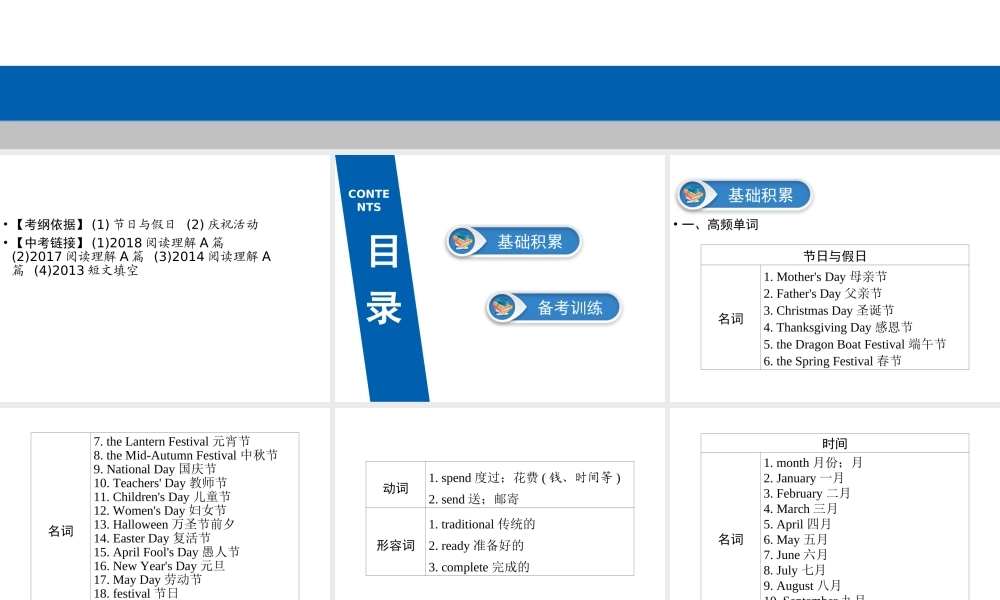Image resolution: width=1000 pixels, height=600 pixels.
Task: Click the Halloween 万圣节前夕 row
Action: pos(164,524)
